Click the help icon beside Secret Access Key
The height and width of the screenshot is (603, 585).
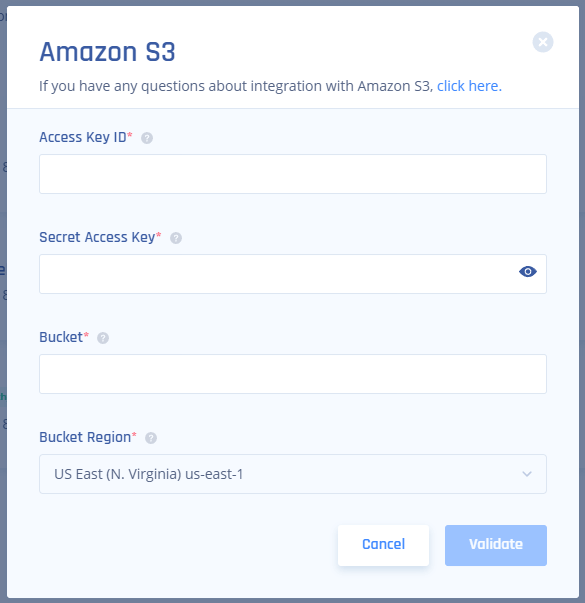176,238
